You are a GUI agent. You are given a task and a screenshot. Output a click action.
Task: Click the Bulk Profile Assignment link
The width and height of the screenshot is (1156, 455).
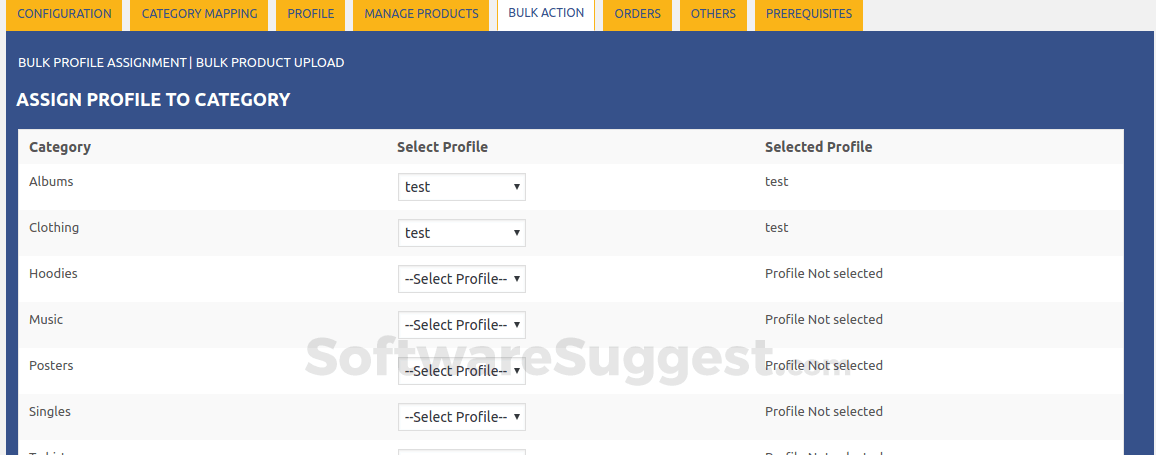(x=102, y=62)
